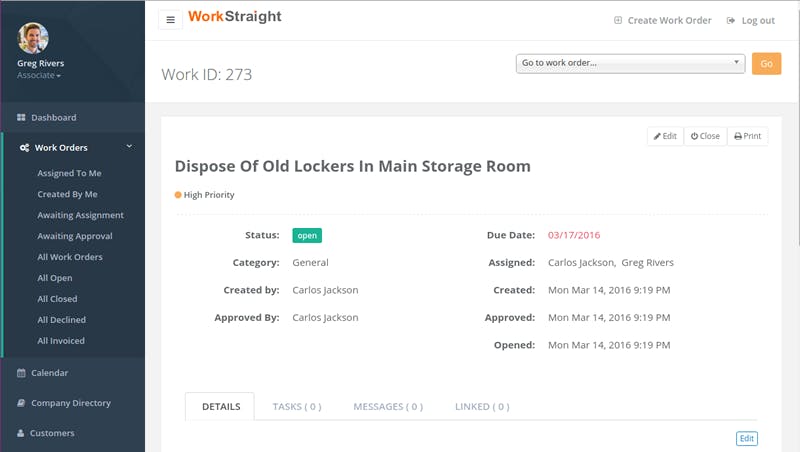Click Greg Rivers profile picture
The image size is (800, 452).
33,38
